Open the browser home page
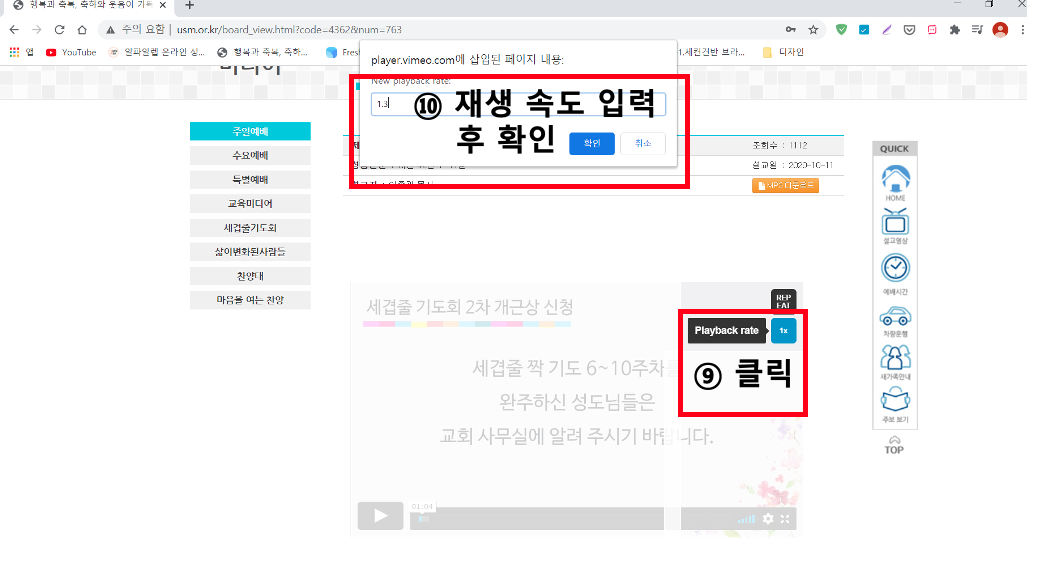Image resolution: width=1038 pixels, height=582 pixels. click(82, 30)
